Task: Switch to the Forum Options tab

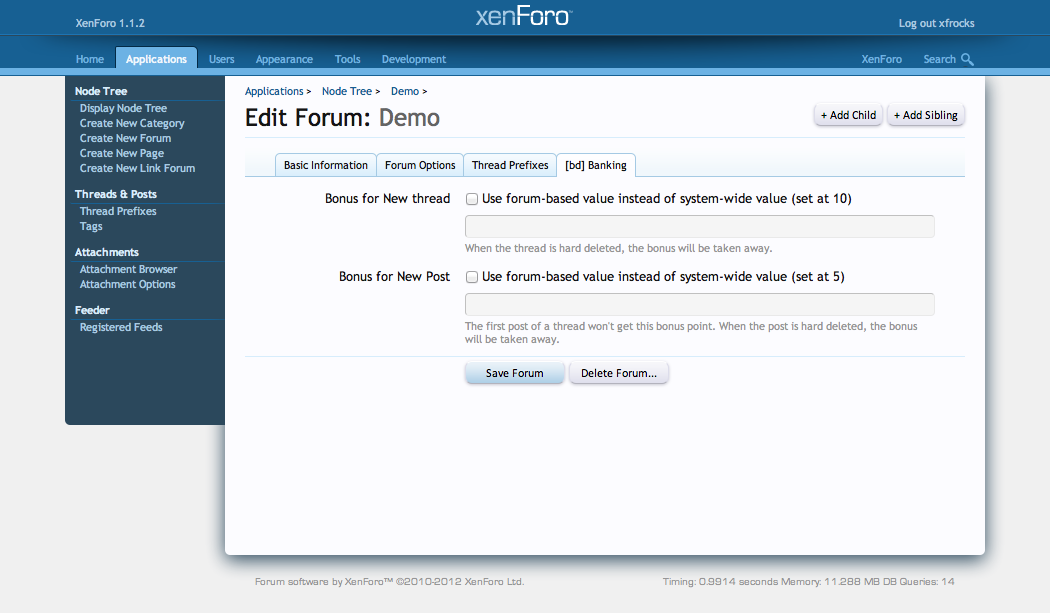Action: tap(420, 165)
